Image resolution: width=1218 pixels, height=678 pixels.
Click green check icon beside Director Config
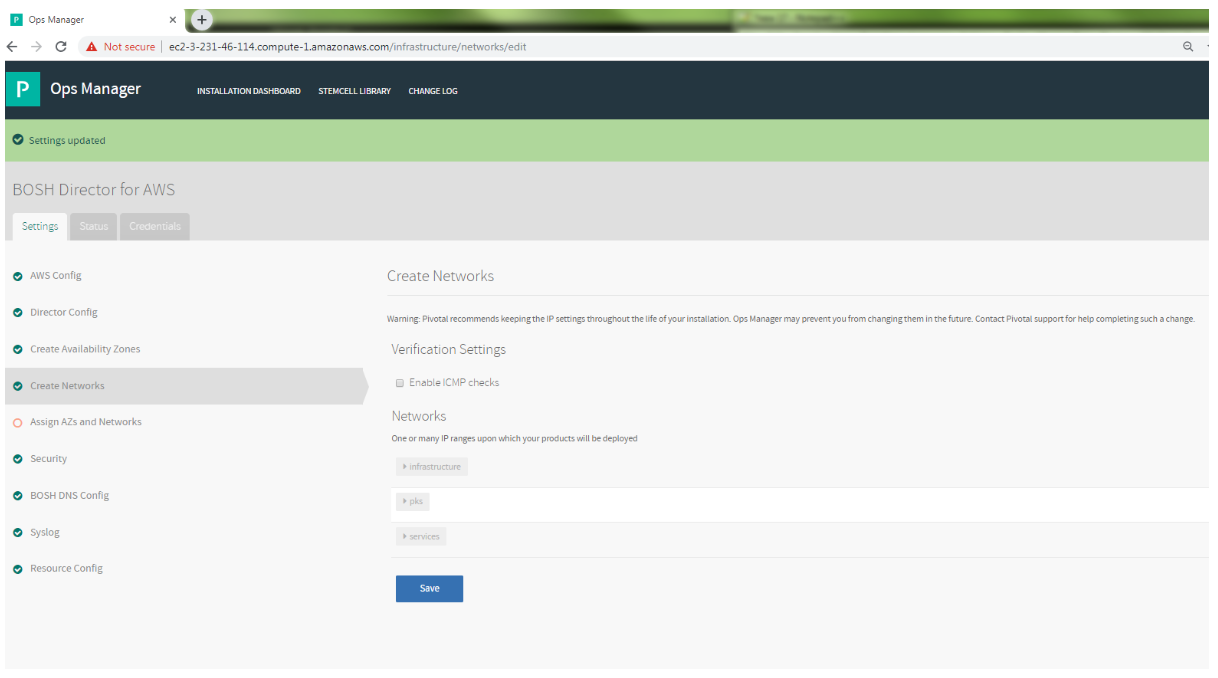click(x=18, y=313)
